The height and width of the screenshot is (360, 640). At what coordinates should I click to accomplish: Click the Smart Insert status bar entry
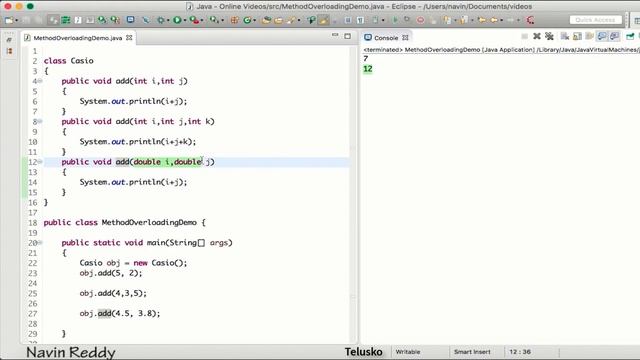(x=472, y=352)
